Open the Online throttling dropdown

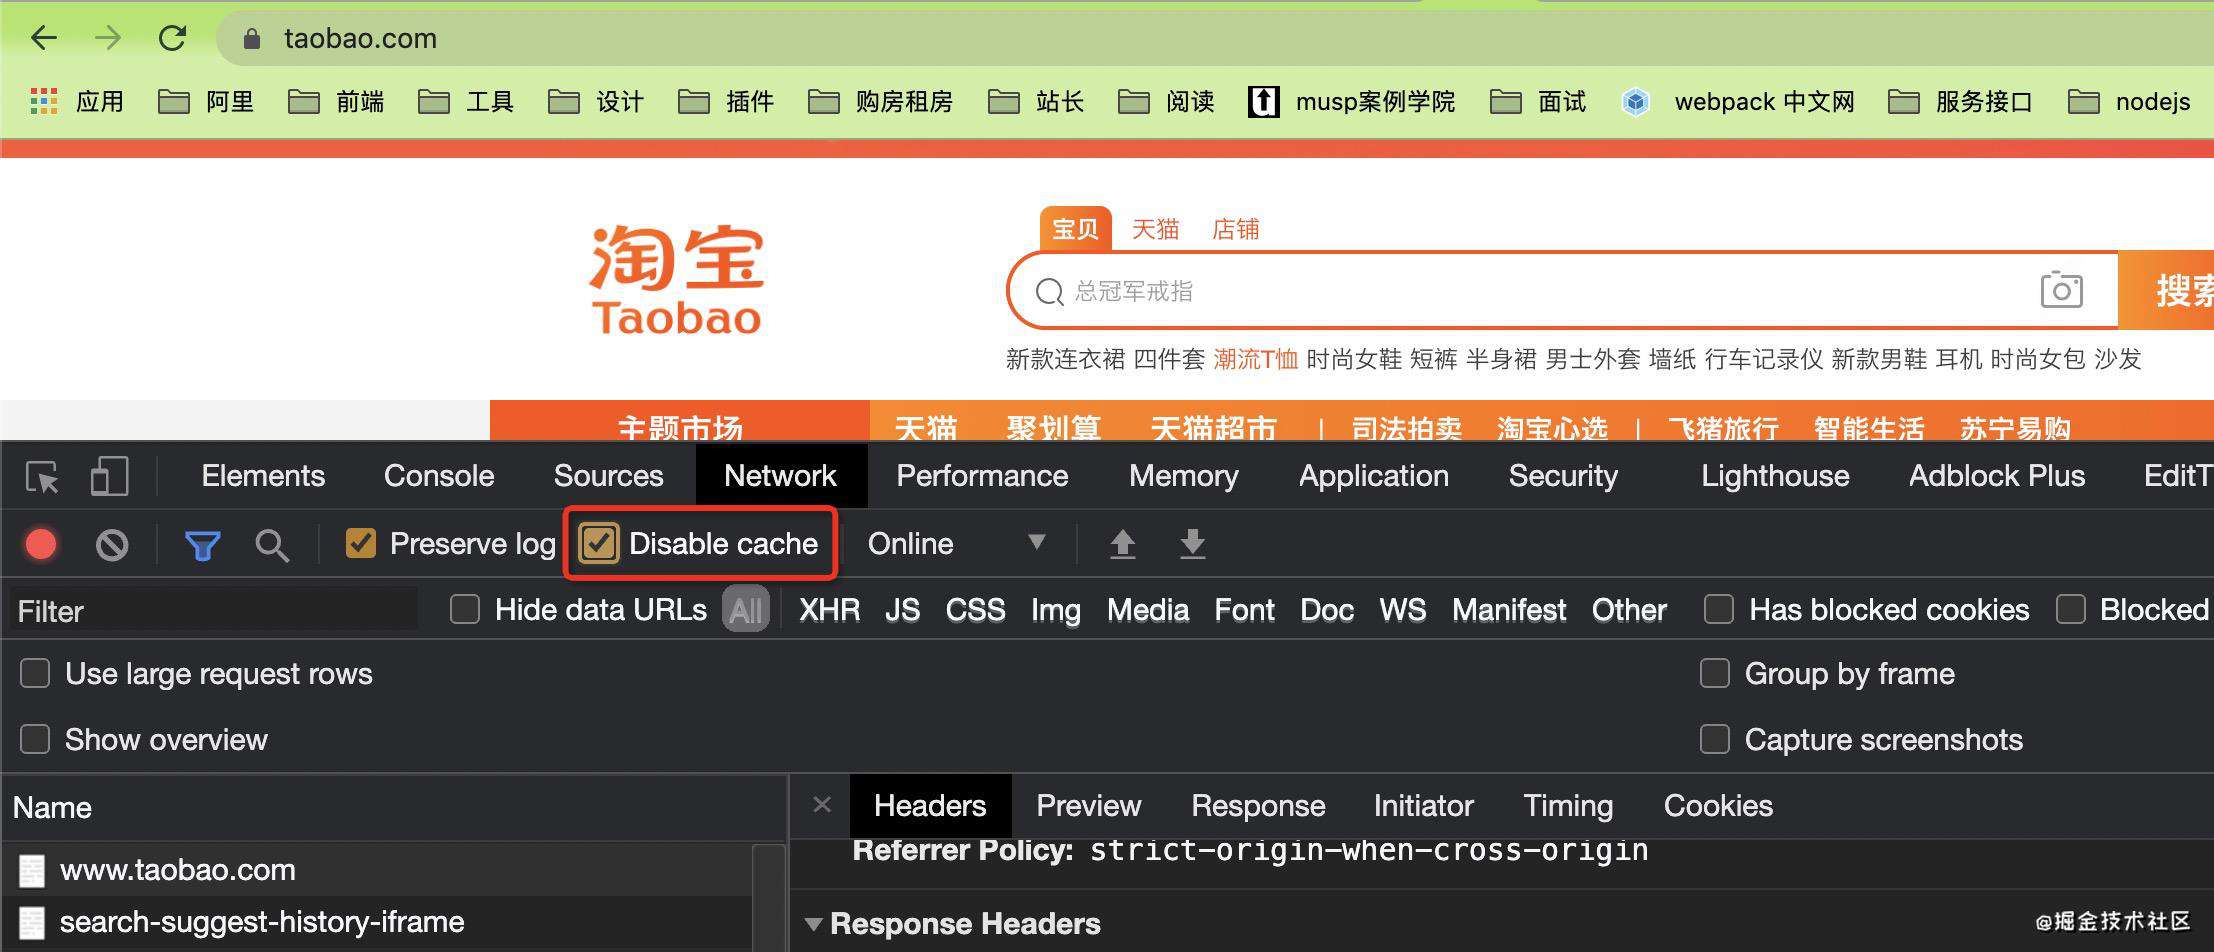pos(955,543)
